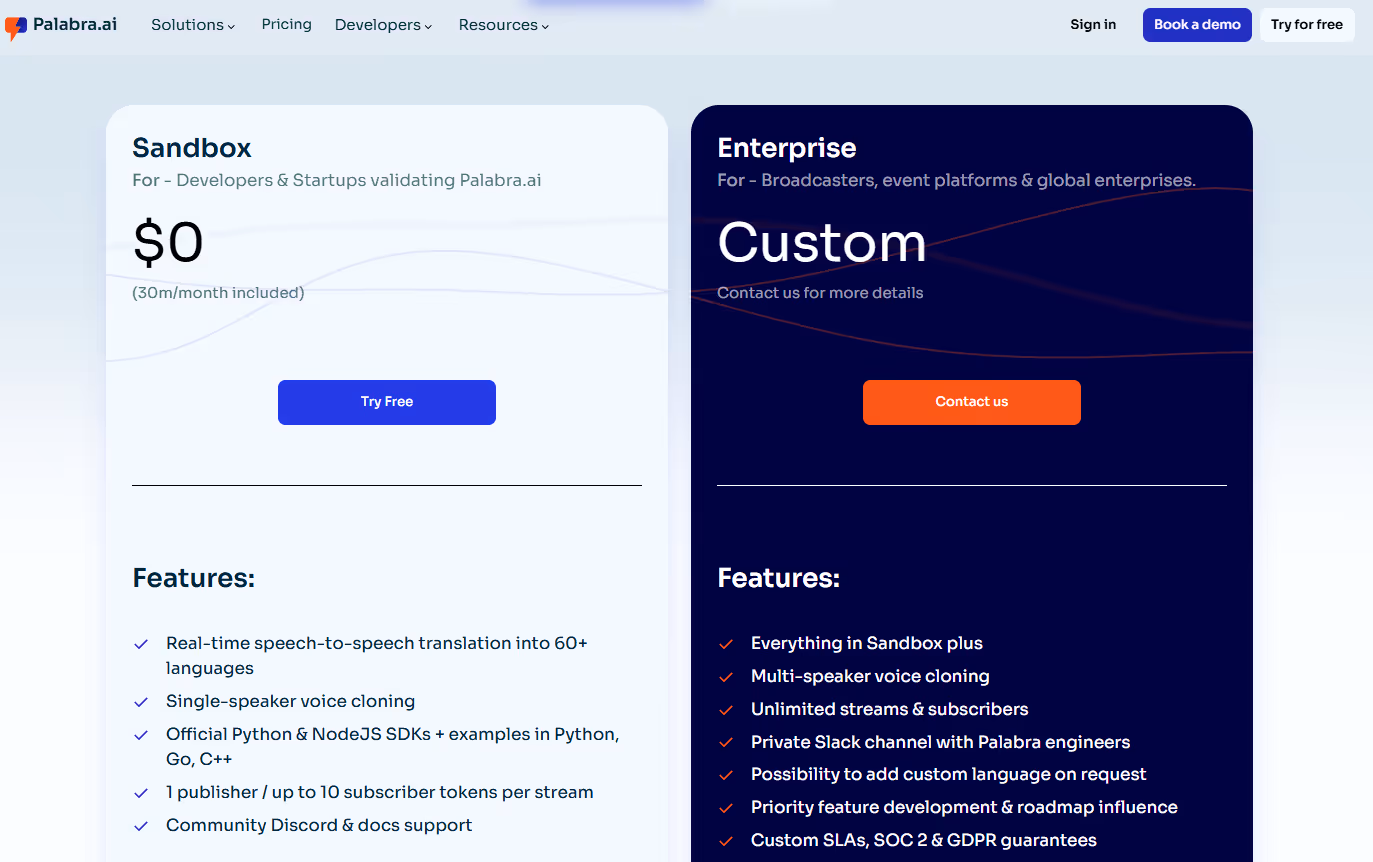Viewport: 1373px width, 862px height.
Task: Expand the Solutions dropdown
Action: coord(192,24)
